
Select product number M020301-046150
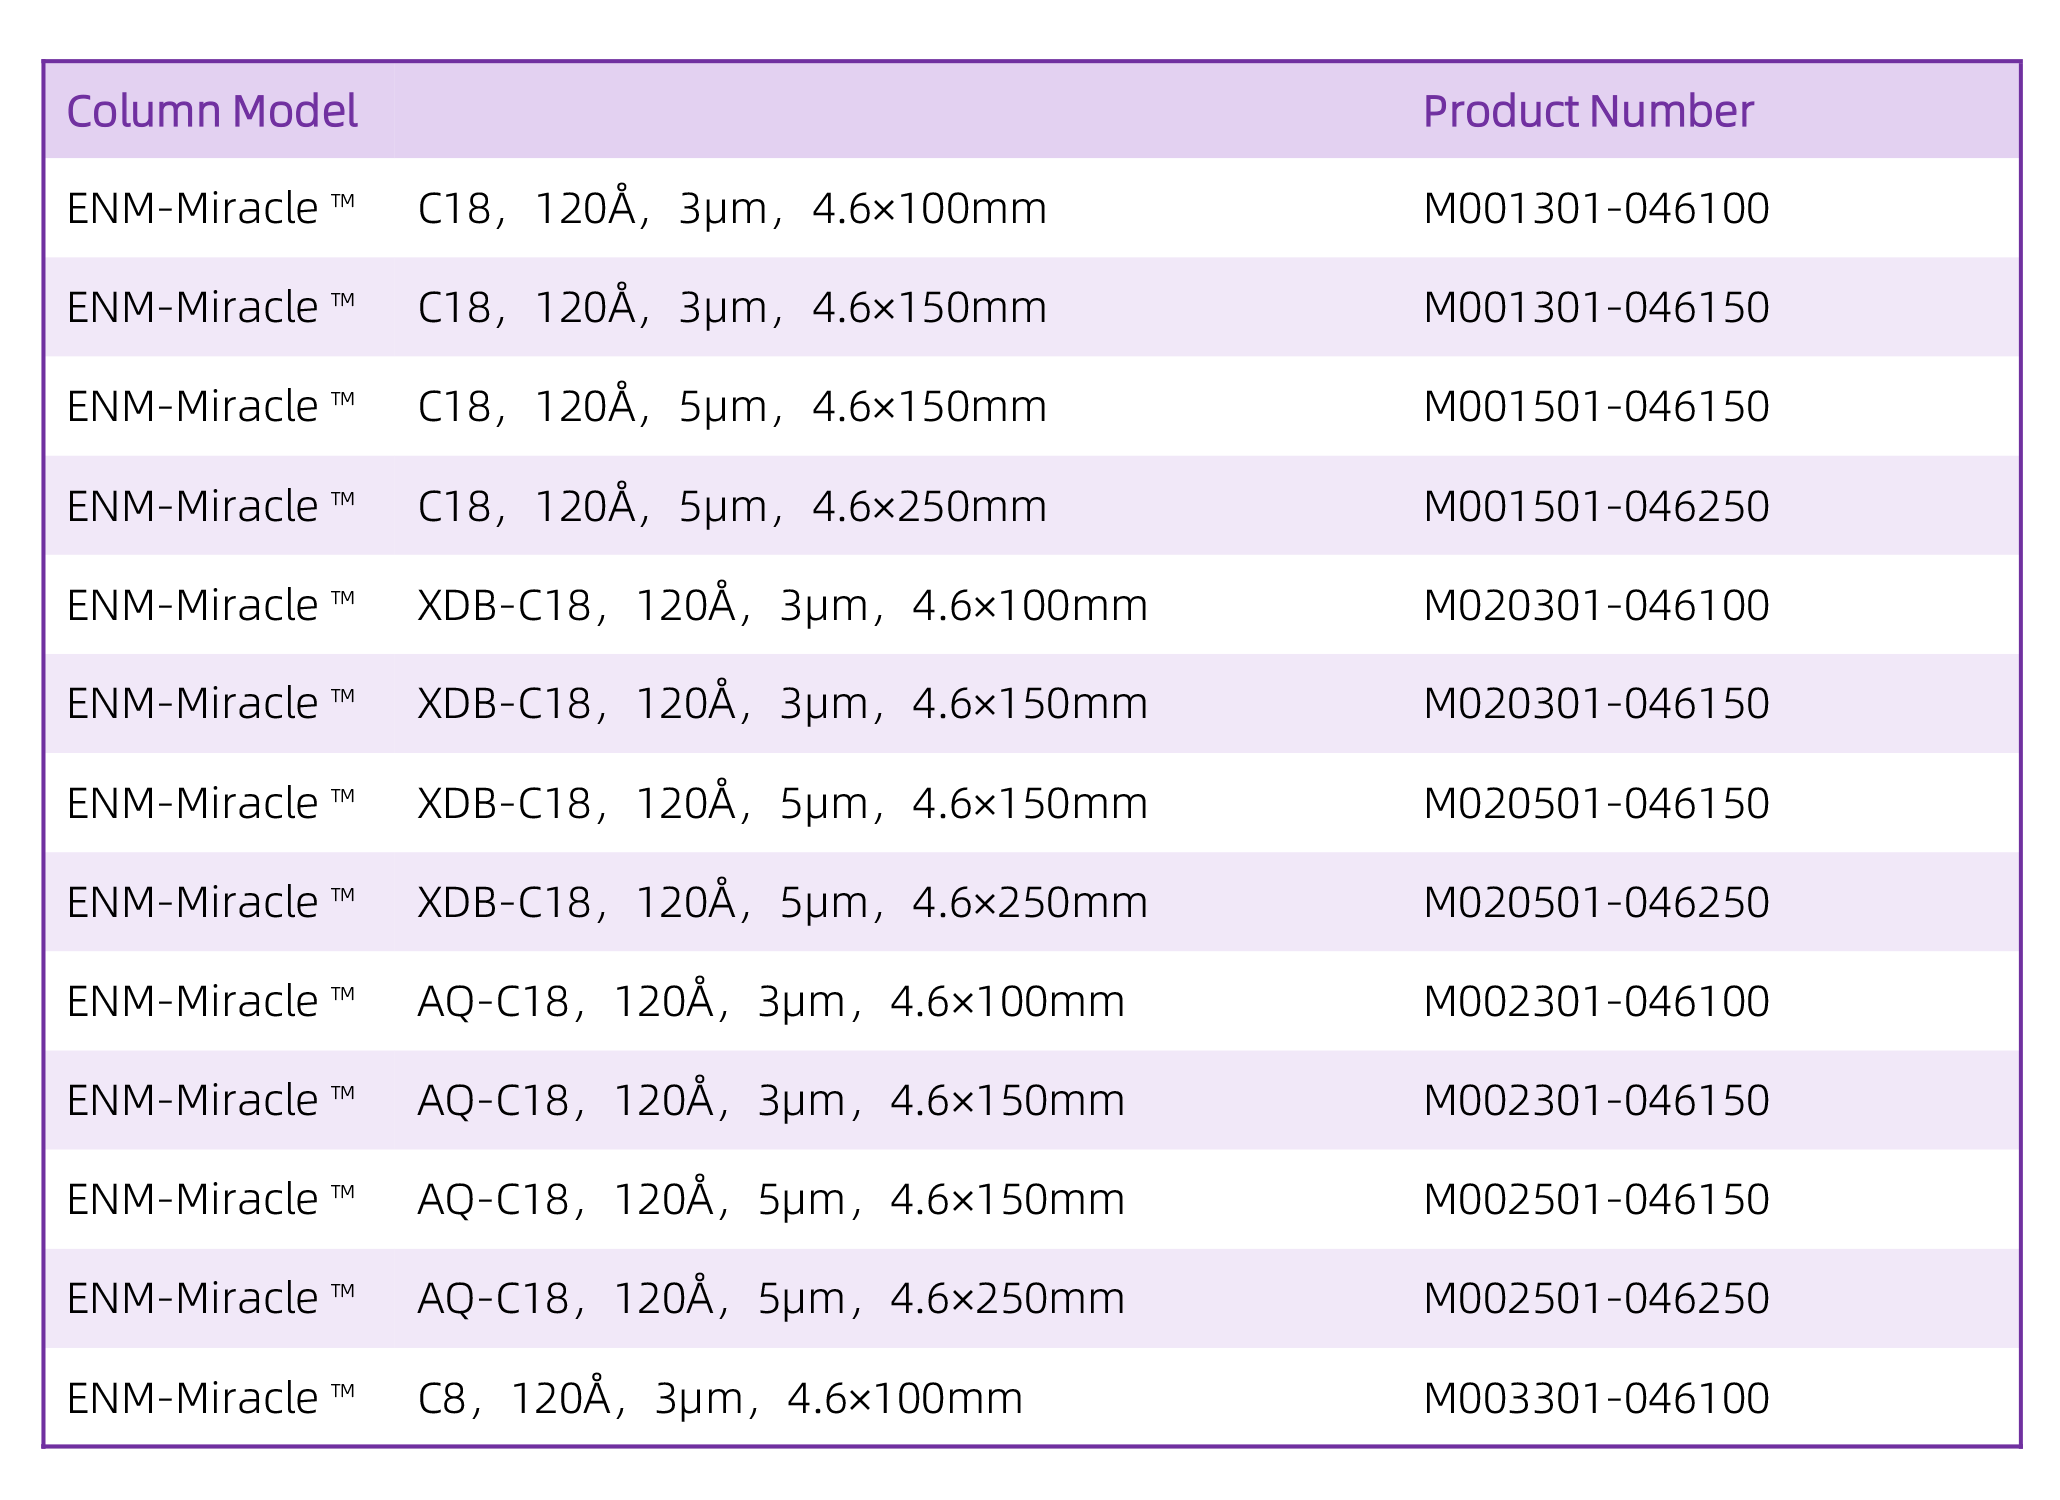click(1596, 703)
